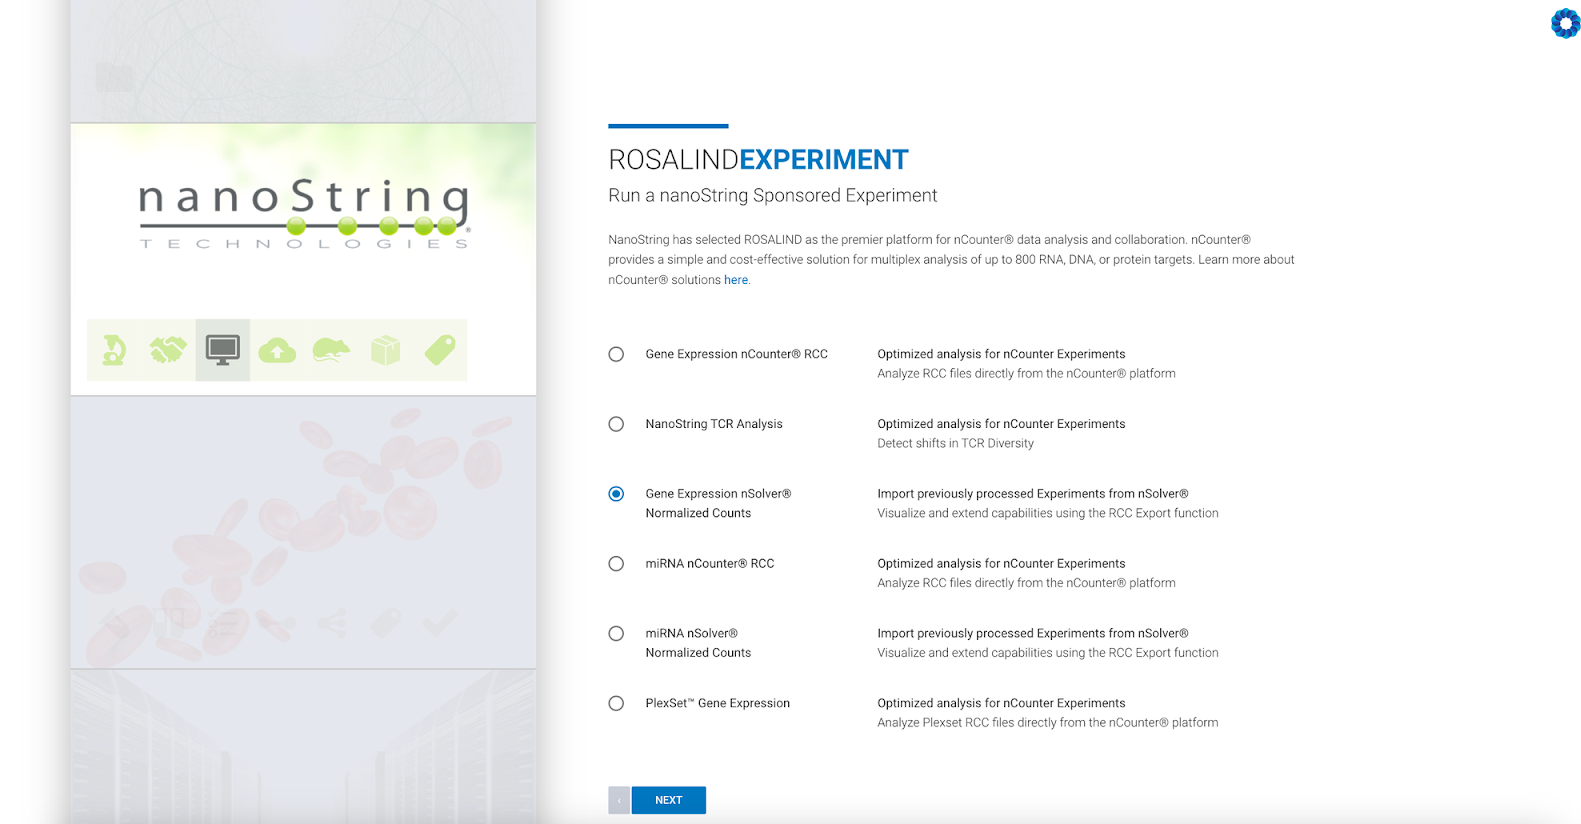The image size is (1581, 824).
Task: Click the ROSALIND EXPERIMENT heading
Action: tap(758, 160)
